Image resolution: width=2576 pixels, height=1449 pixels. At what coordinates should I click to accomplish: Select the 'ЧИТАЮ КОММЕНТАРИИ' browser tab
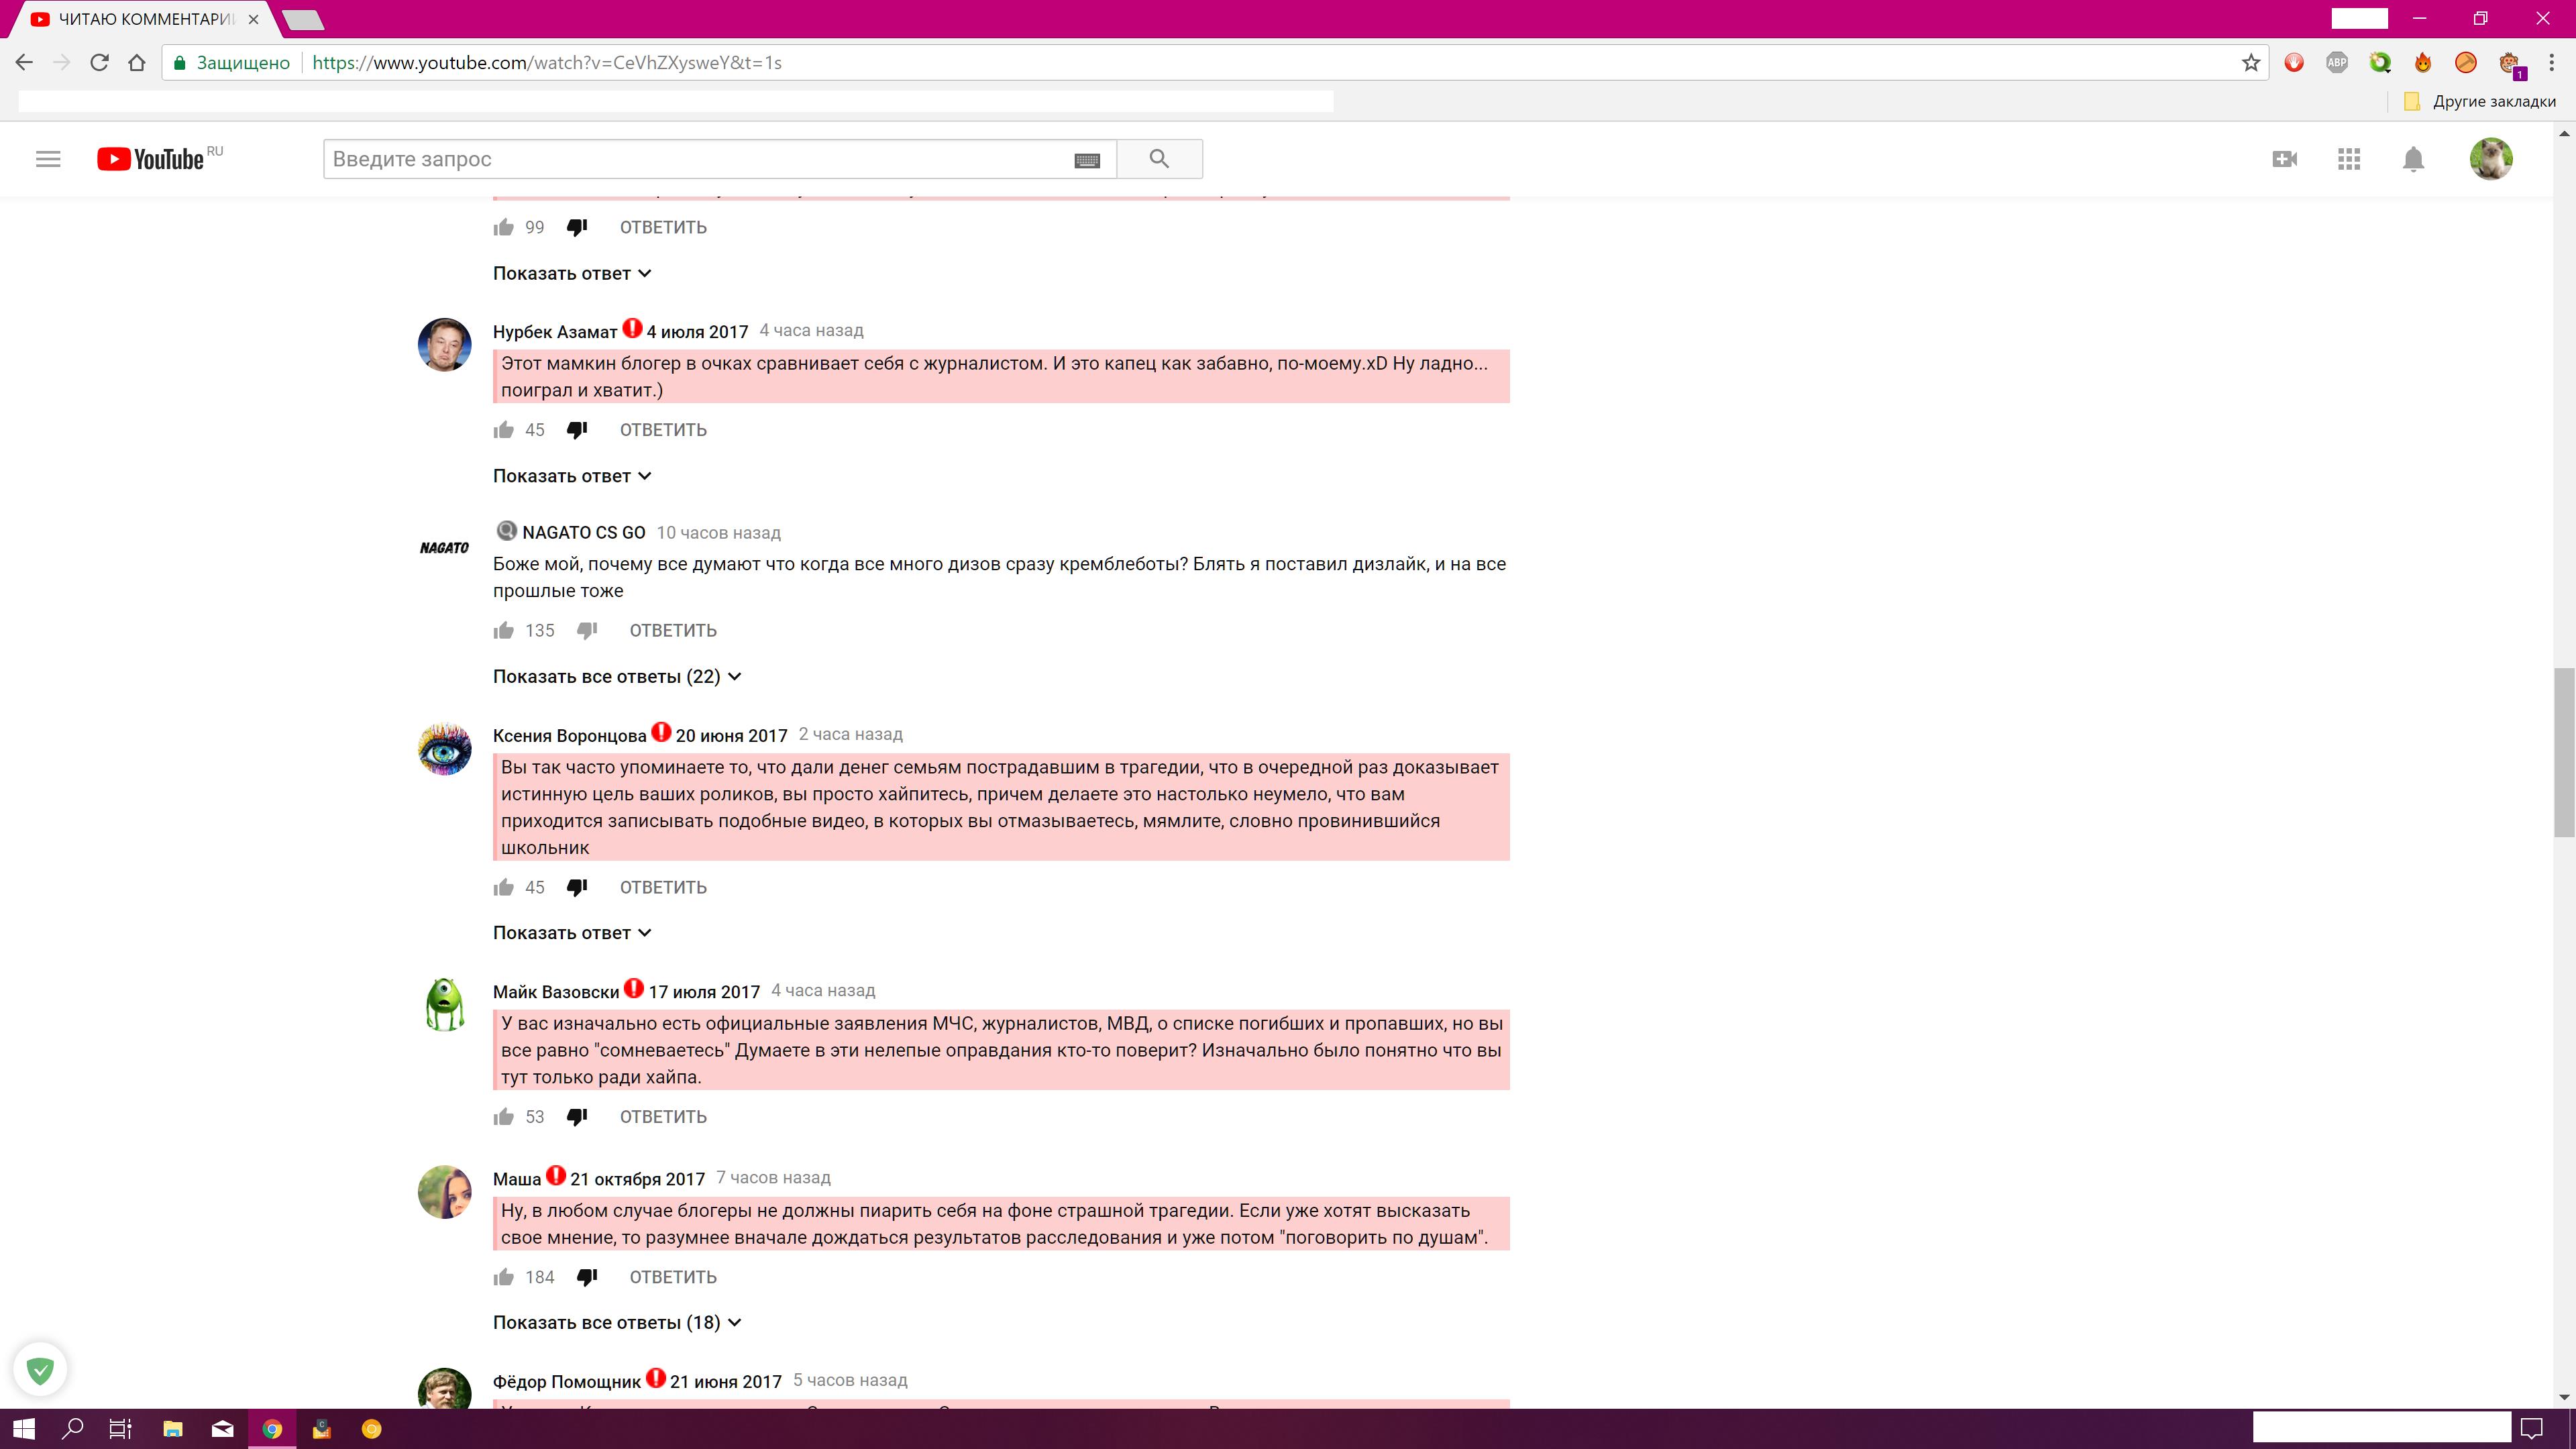click(x=145, y=19)
